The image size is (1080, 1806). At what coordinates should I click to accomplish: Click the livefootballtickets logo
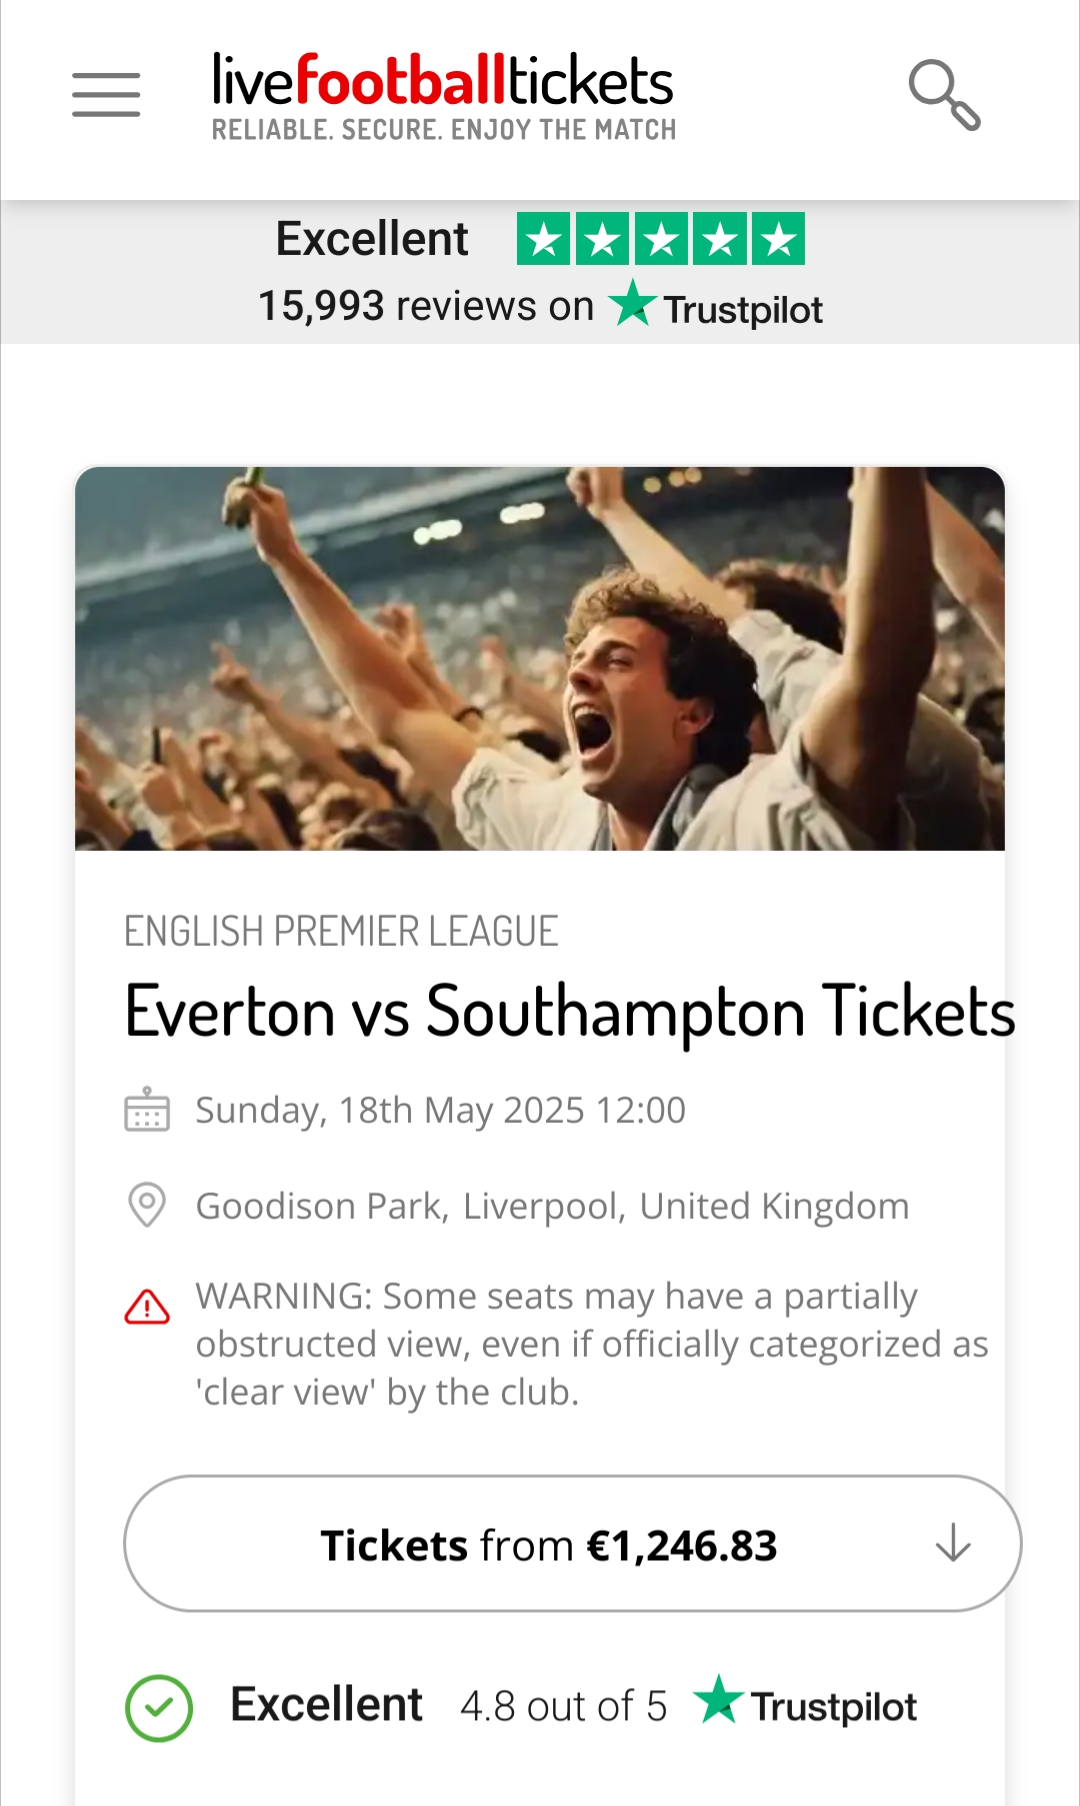[x=443, y=96]
